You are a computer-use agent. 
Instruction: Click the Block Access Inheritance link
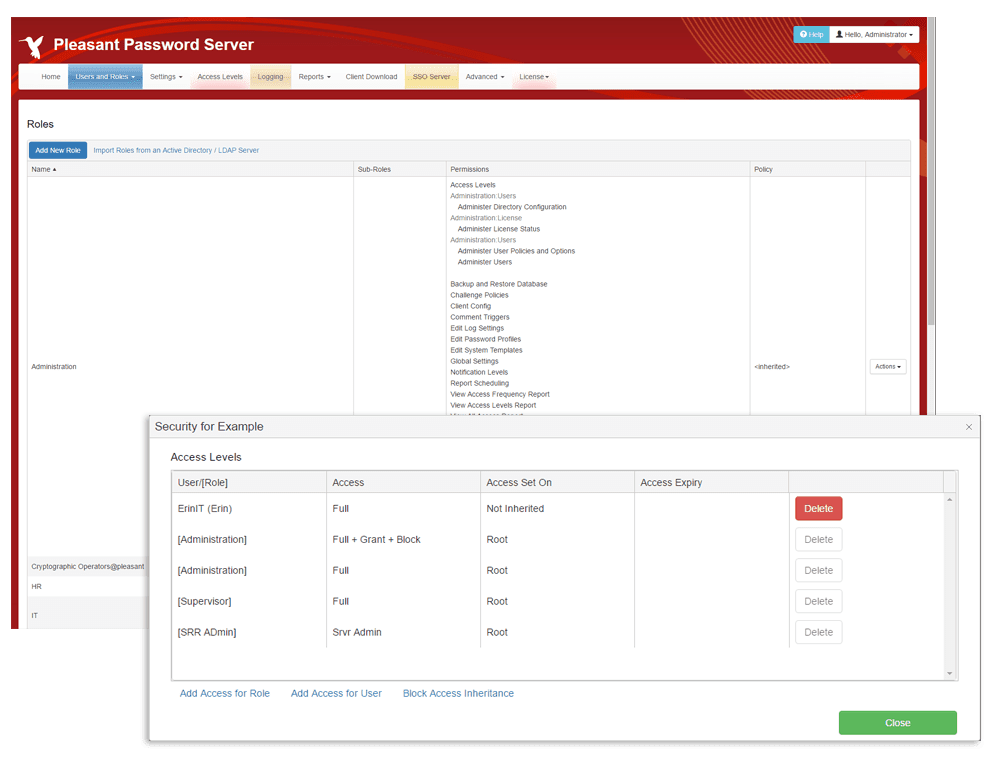pyautogui.click(x=458, y=694)
